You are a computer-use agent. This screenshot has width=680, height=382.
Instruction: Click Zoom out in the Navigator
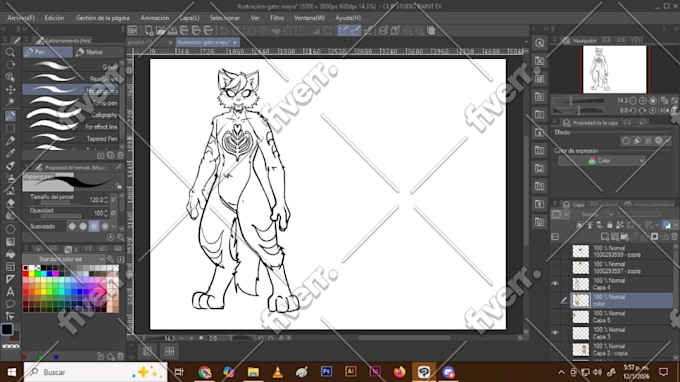coord(633,101)
